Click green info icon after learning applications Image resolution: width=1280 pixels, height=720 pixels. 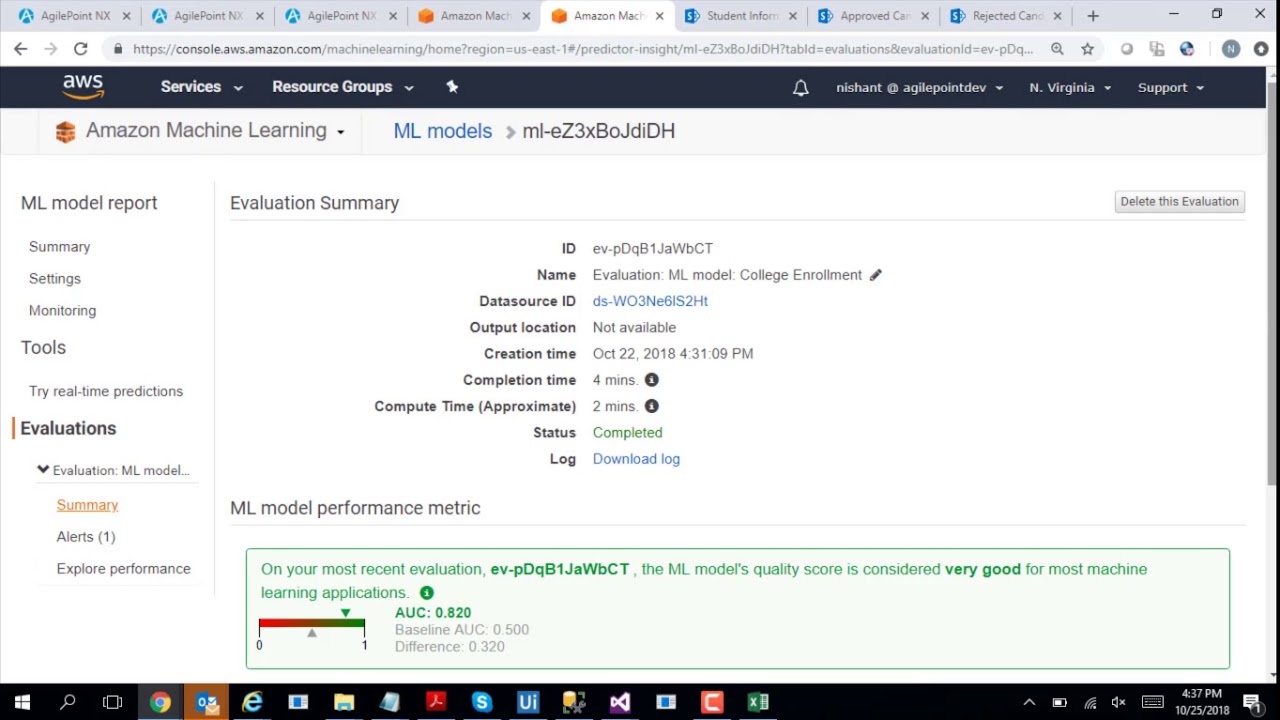pyautogui.click(x=426, y=593)
